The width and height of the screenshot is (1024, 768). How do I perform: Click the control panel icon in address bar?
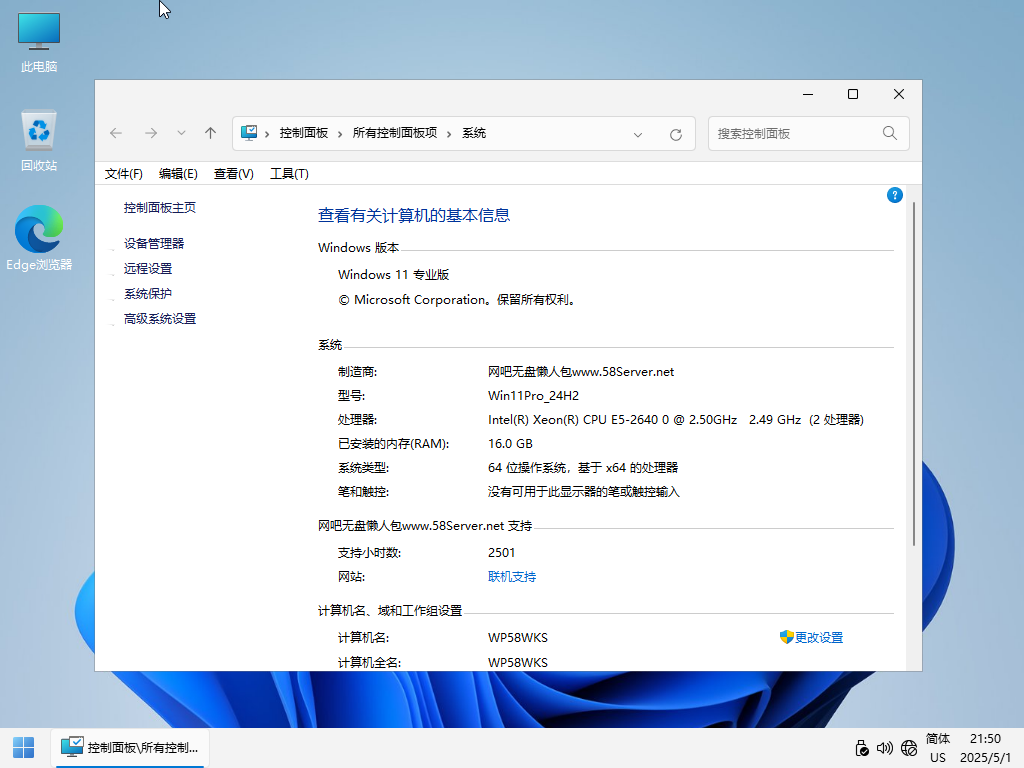[x=249, y=133]
